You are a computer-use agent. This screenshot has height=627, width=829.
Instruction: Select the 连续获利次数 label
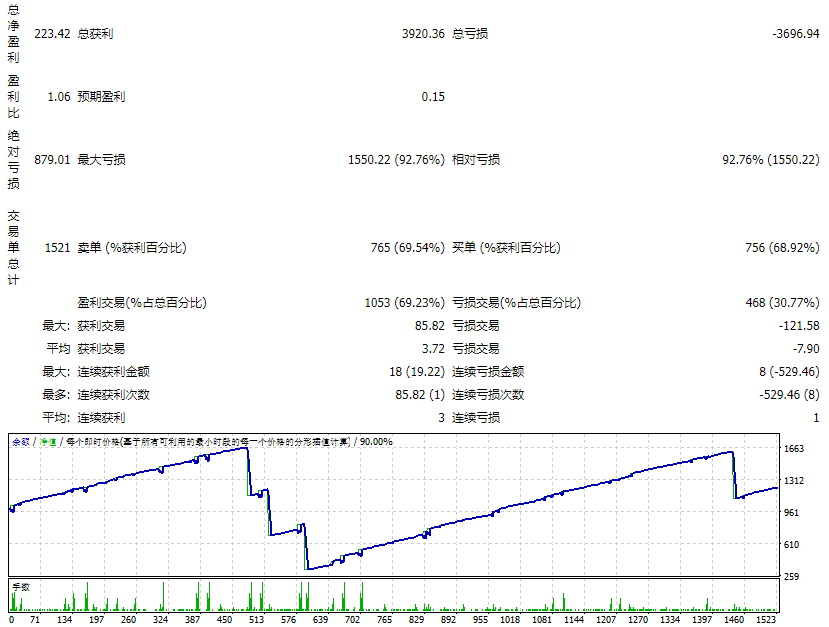tap(114, 395)
